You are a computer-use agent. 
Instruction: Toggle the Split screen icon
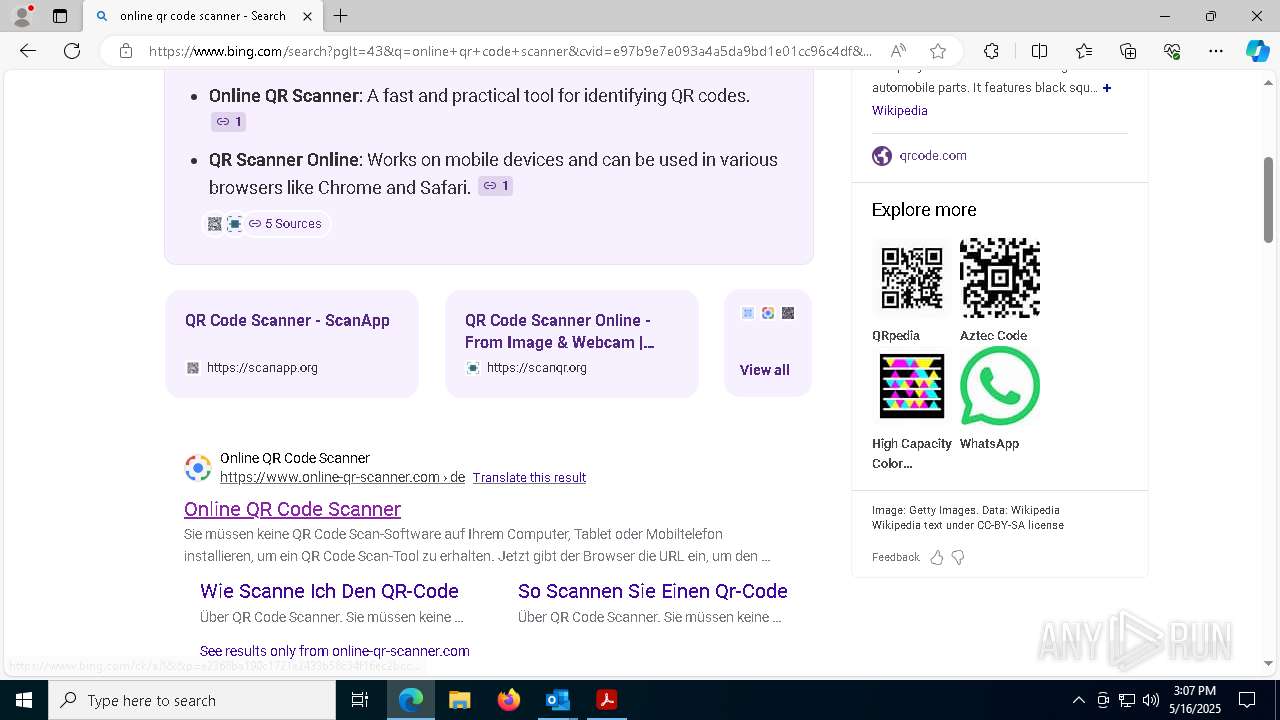pyautogui.click(x=1039, y=51)
